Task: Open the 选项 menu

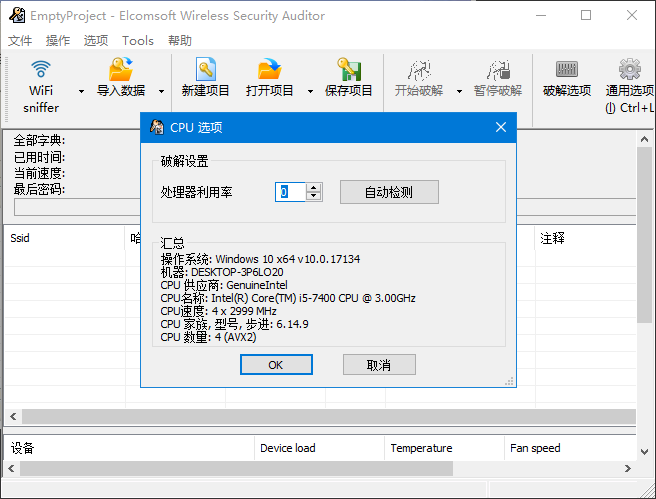Action: click(x=96, y=41)
